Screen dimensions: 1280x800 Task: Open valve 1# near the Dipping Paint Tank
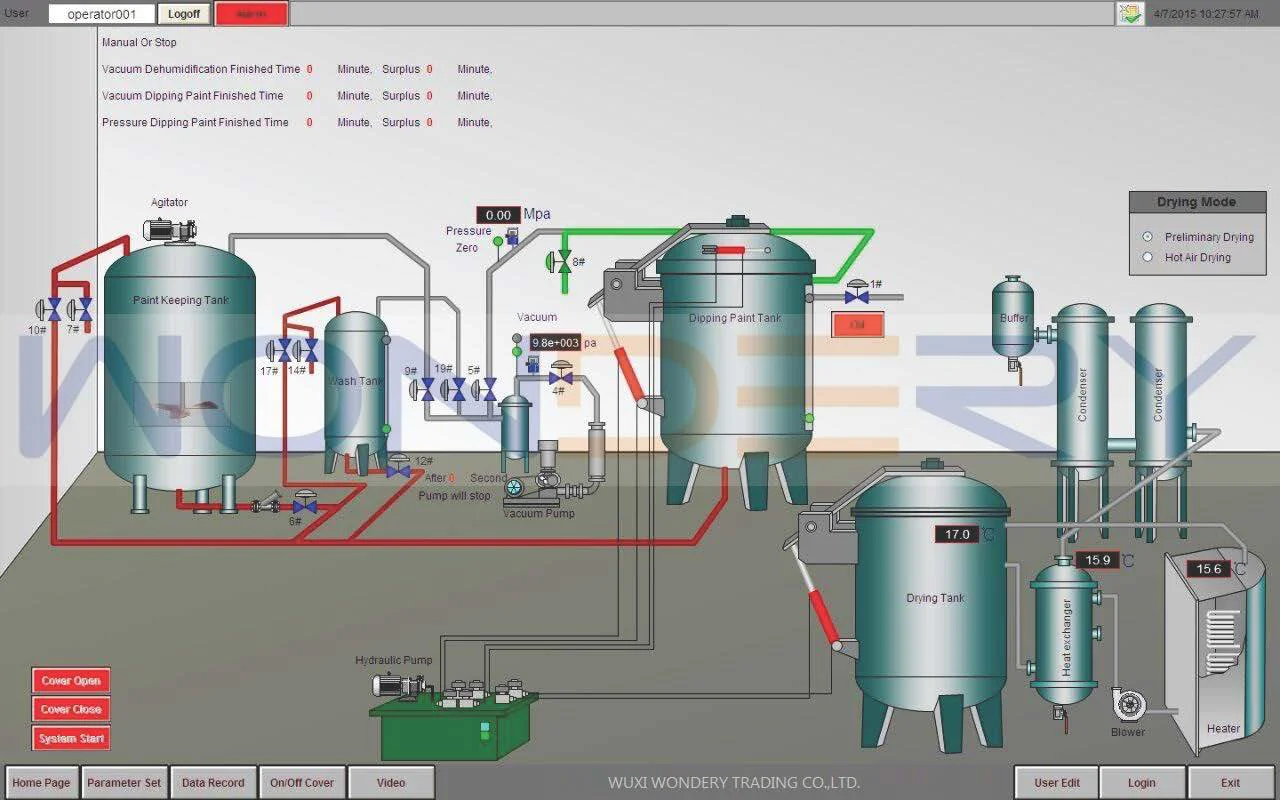click(x=858, y=295)
